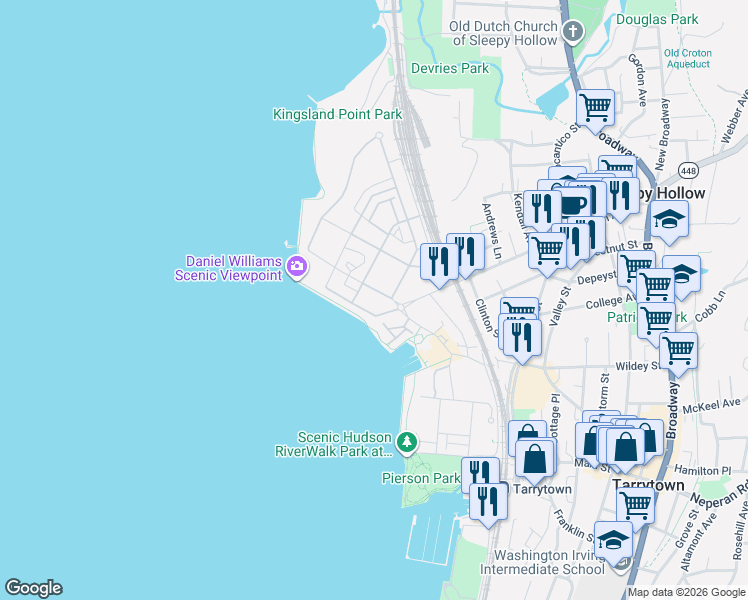Open the Daniel Williams Scenic Viewpoint camera pin
Image resolution: width=748 pixels, height=600 pixels.
click(297, 267)
